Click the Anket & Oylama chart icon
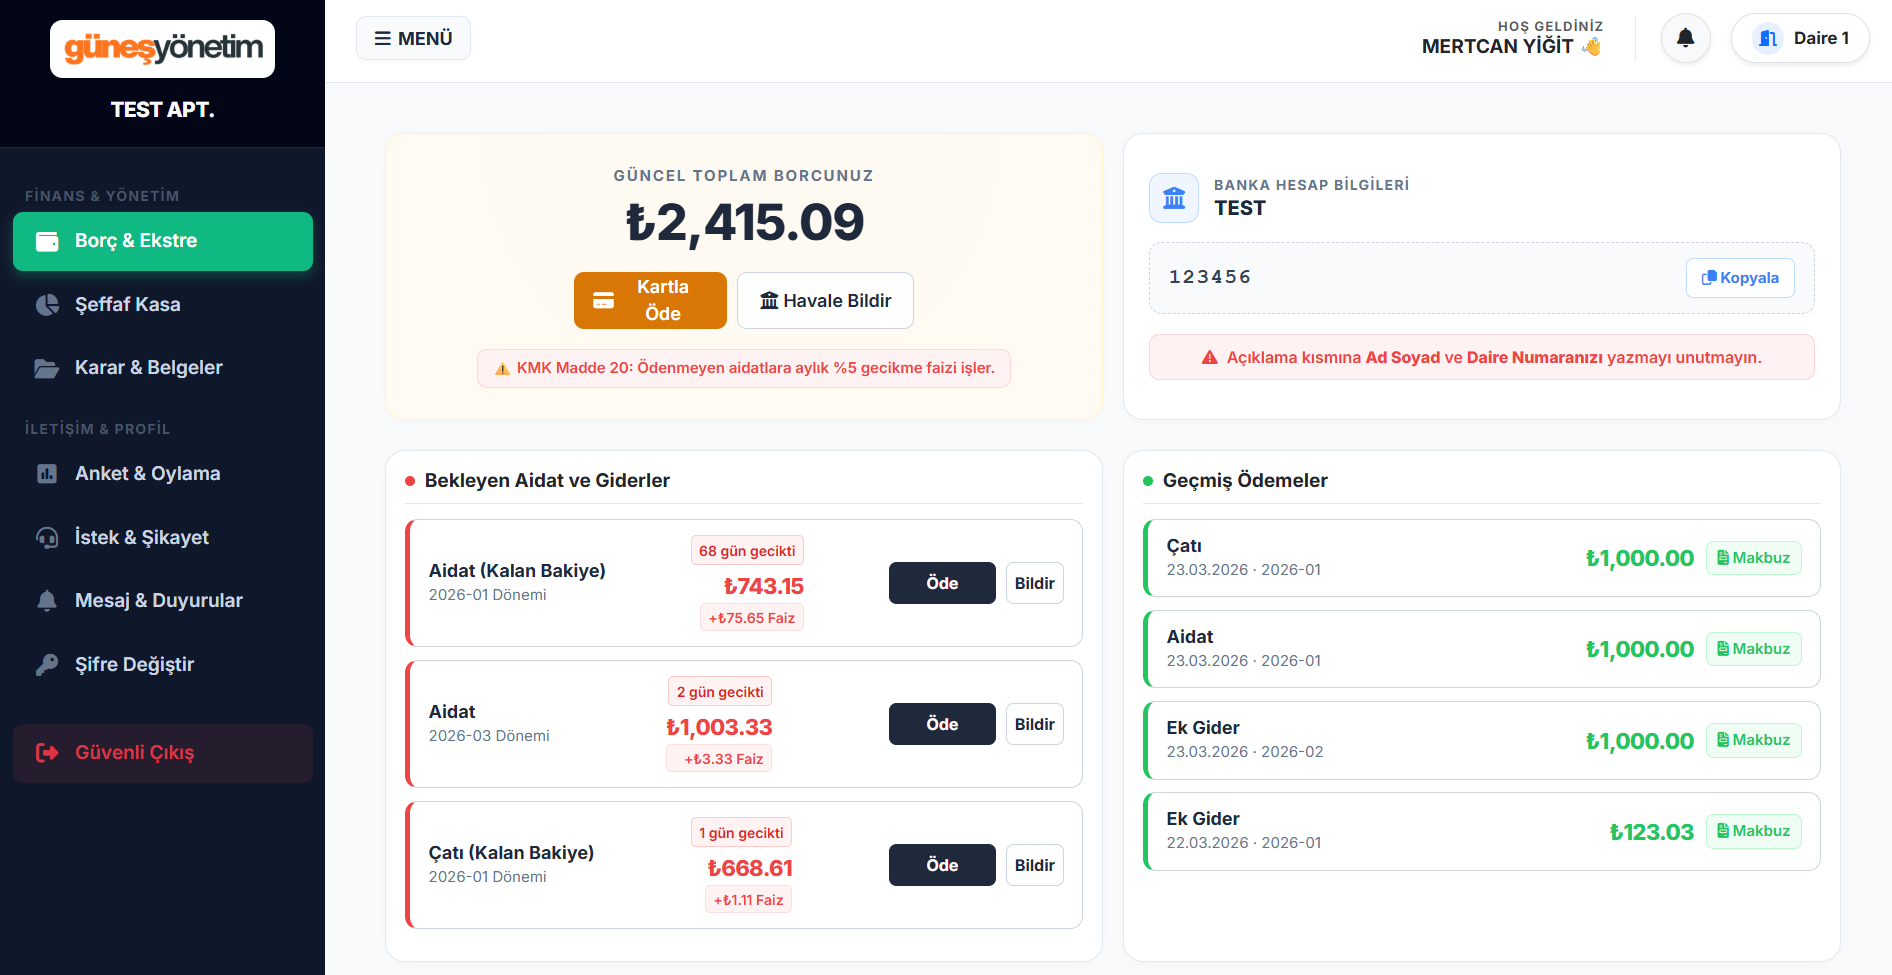Viewport: 1892px width, 975px height. pyautogui.click(x=47, y=474)
